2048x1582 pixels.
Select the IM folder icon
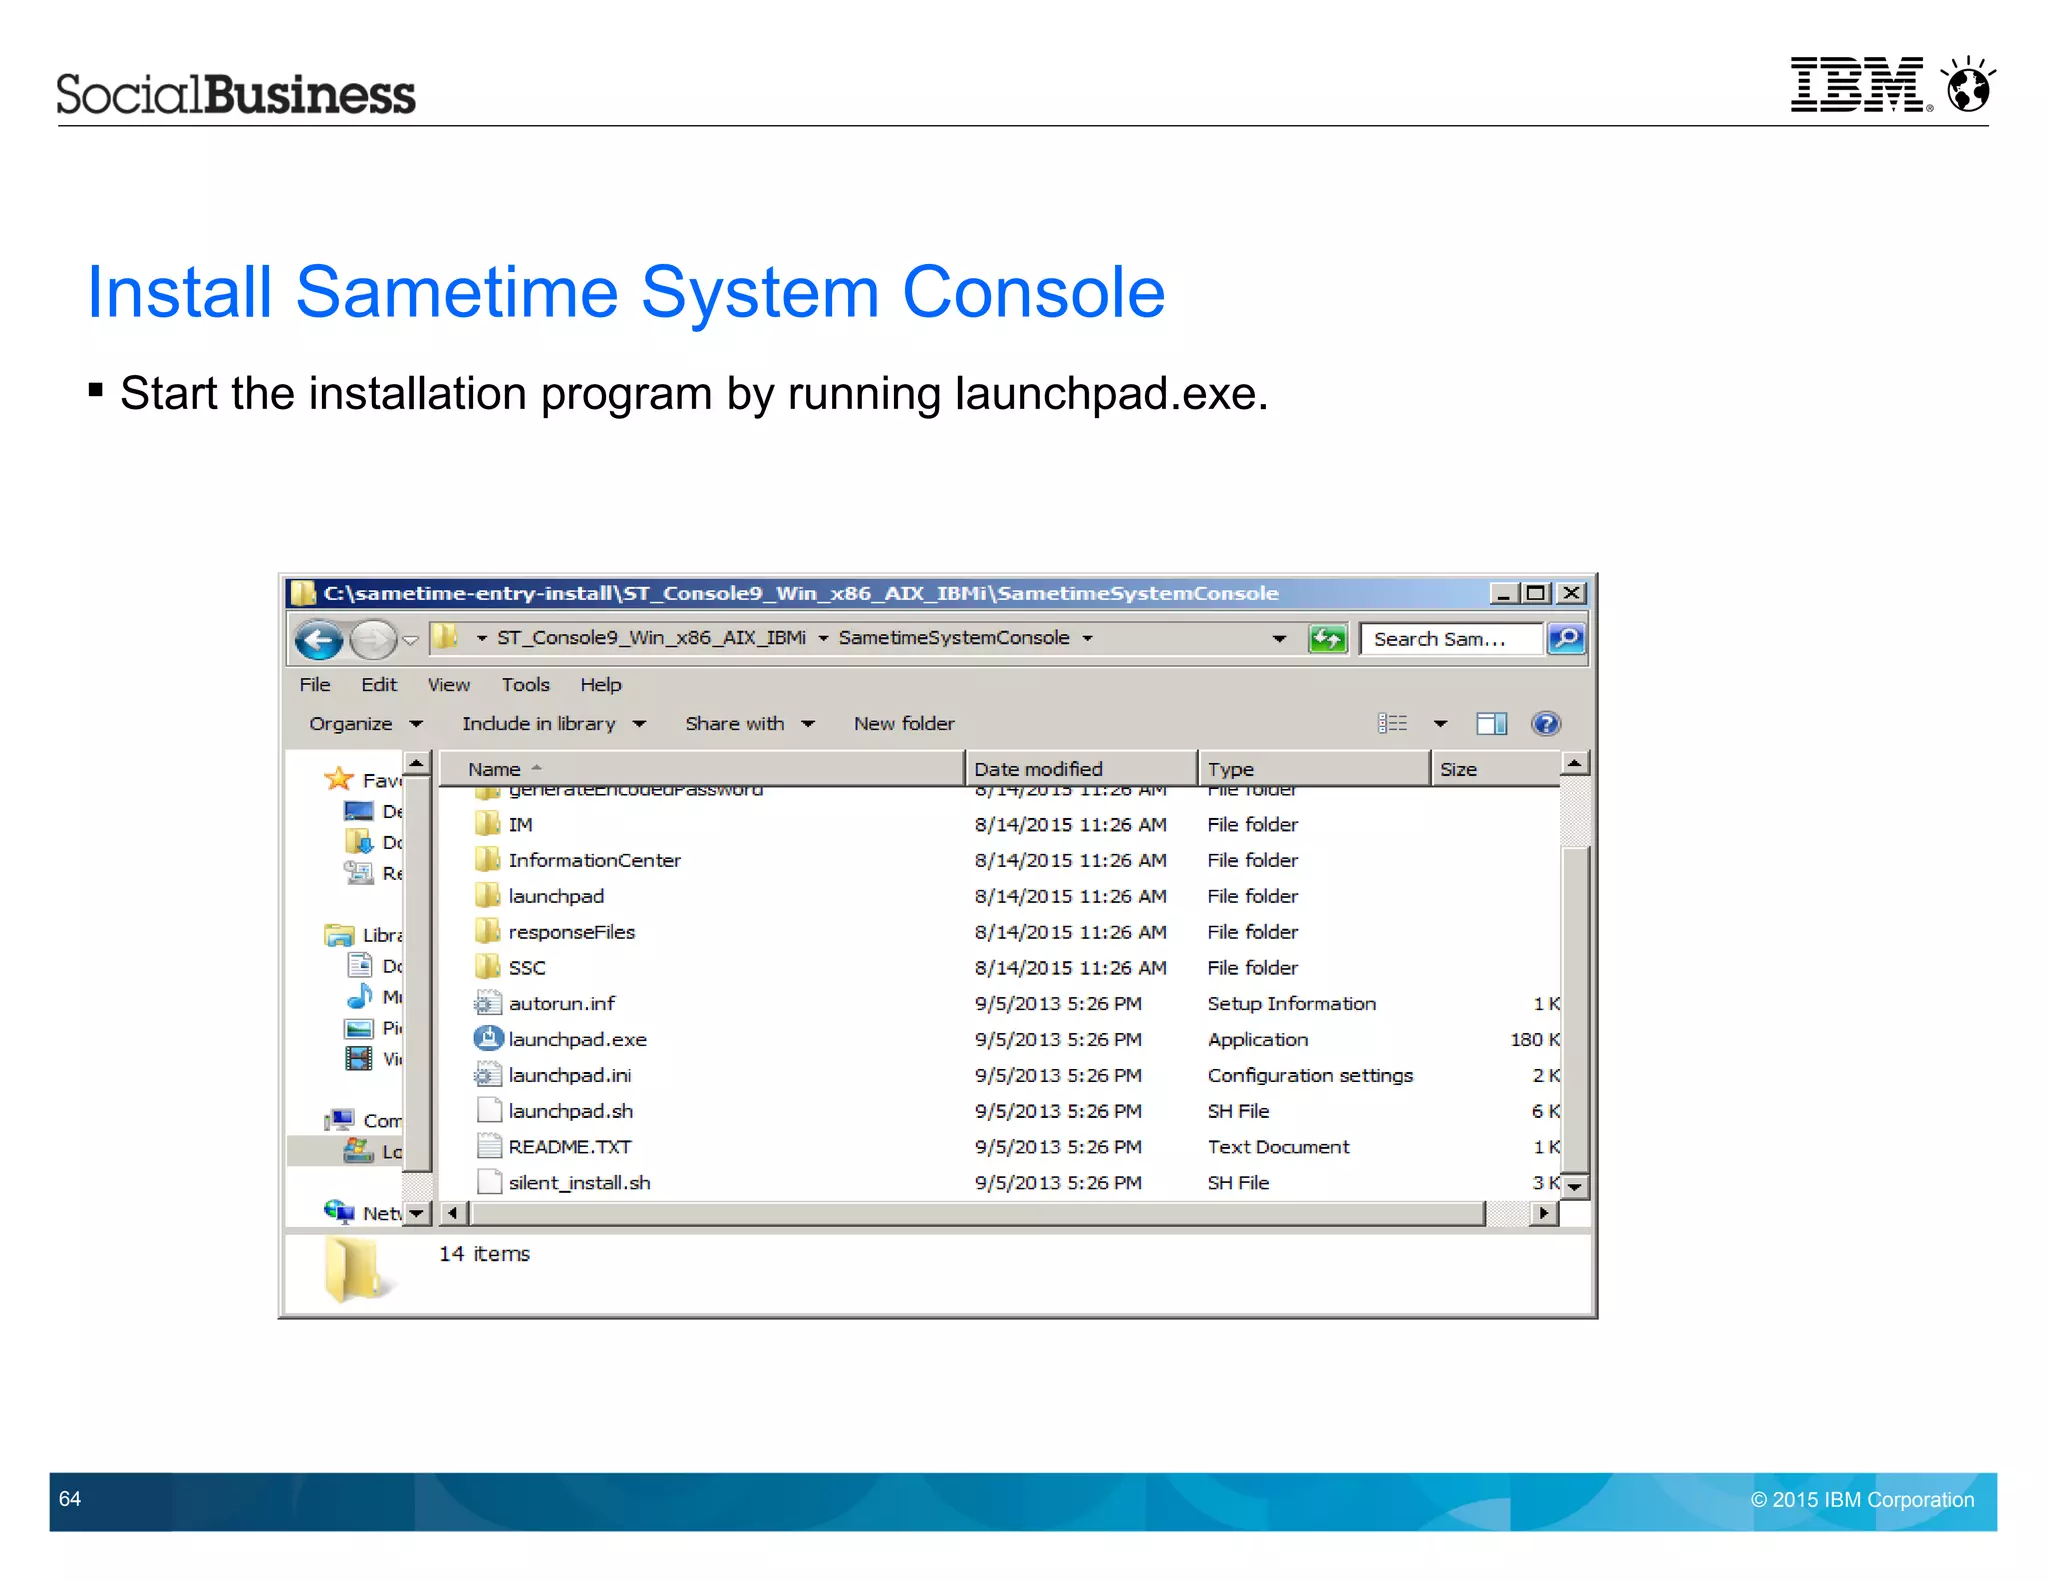[x=487, y=823]
